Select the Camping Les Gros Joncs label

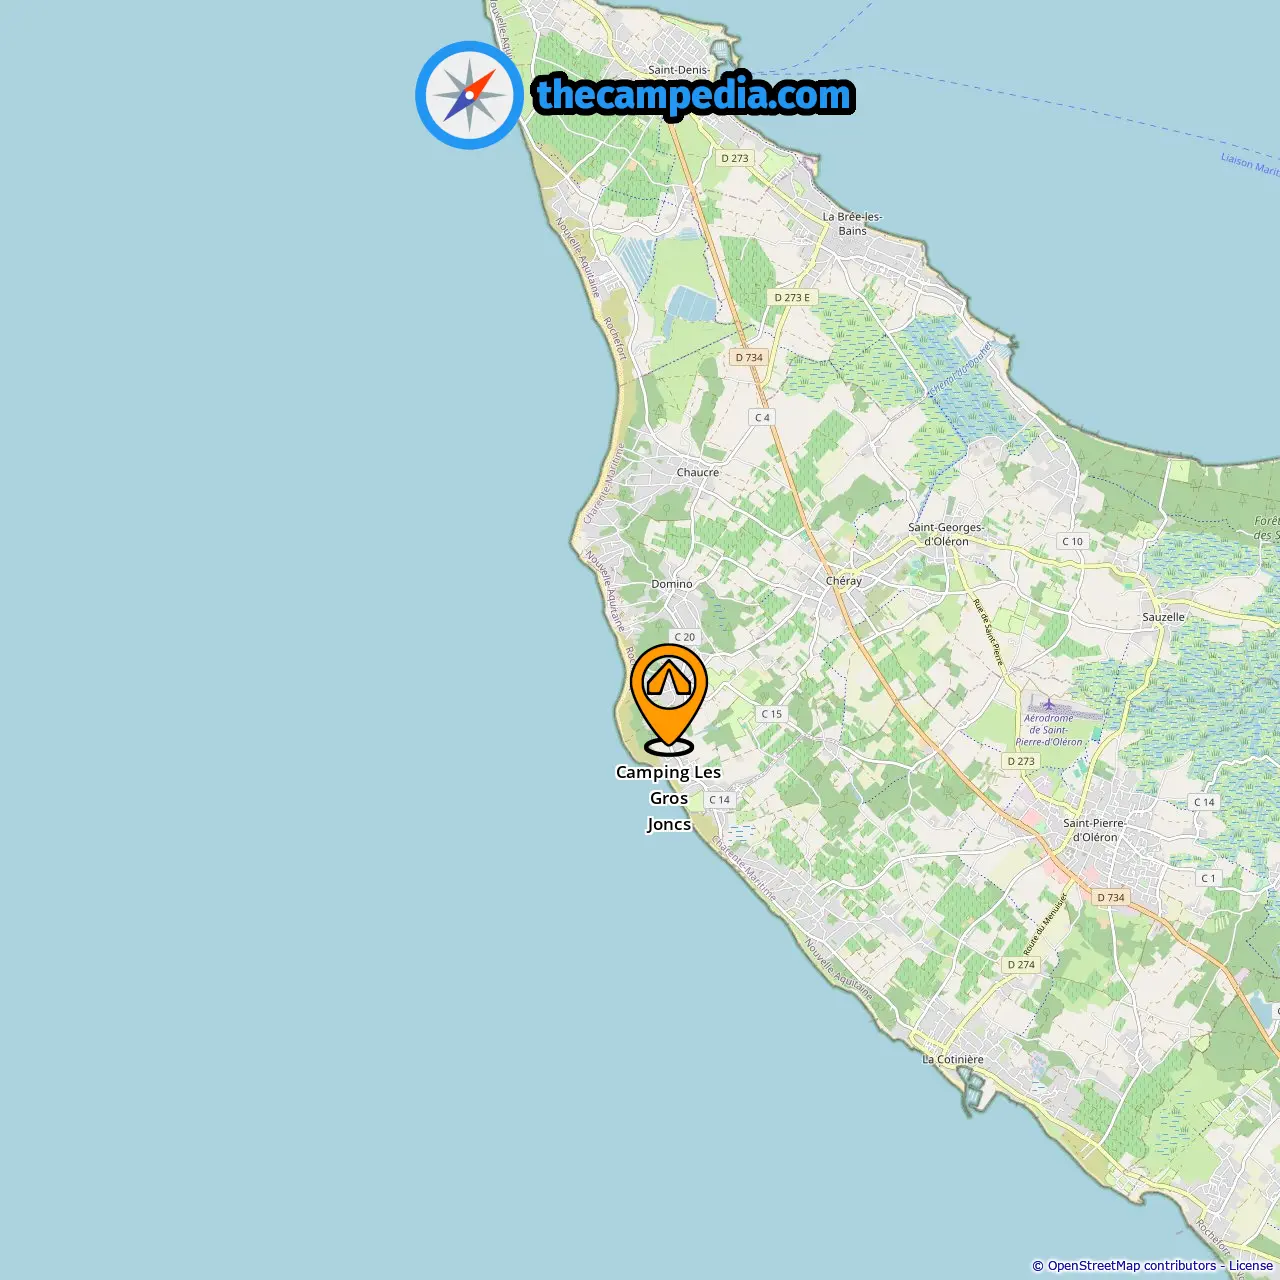(x=668, y=798)
